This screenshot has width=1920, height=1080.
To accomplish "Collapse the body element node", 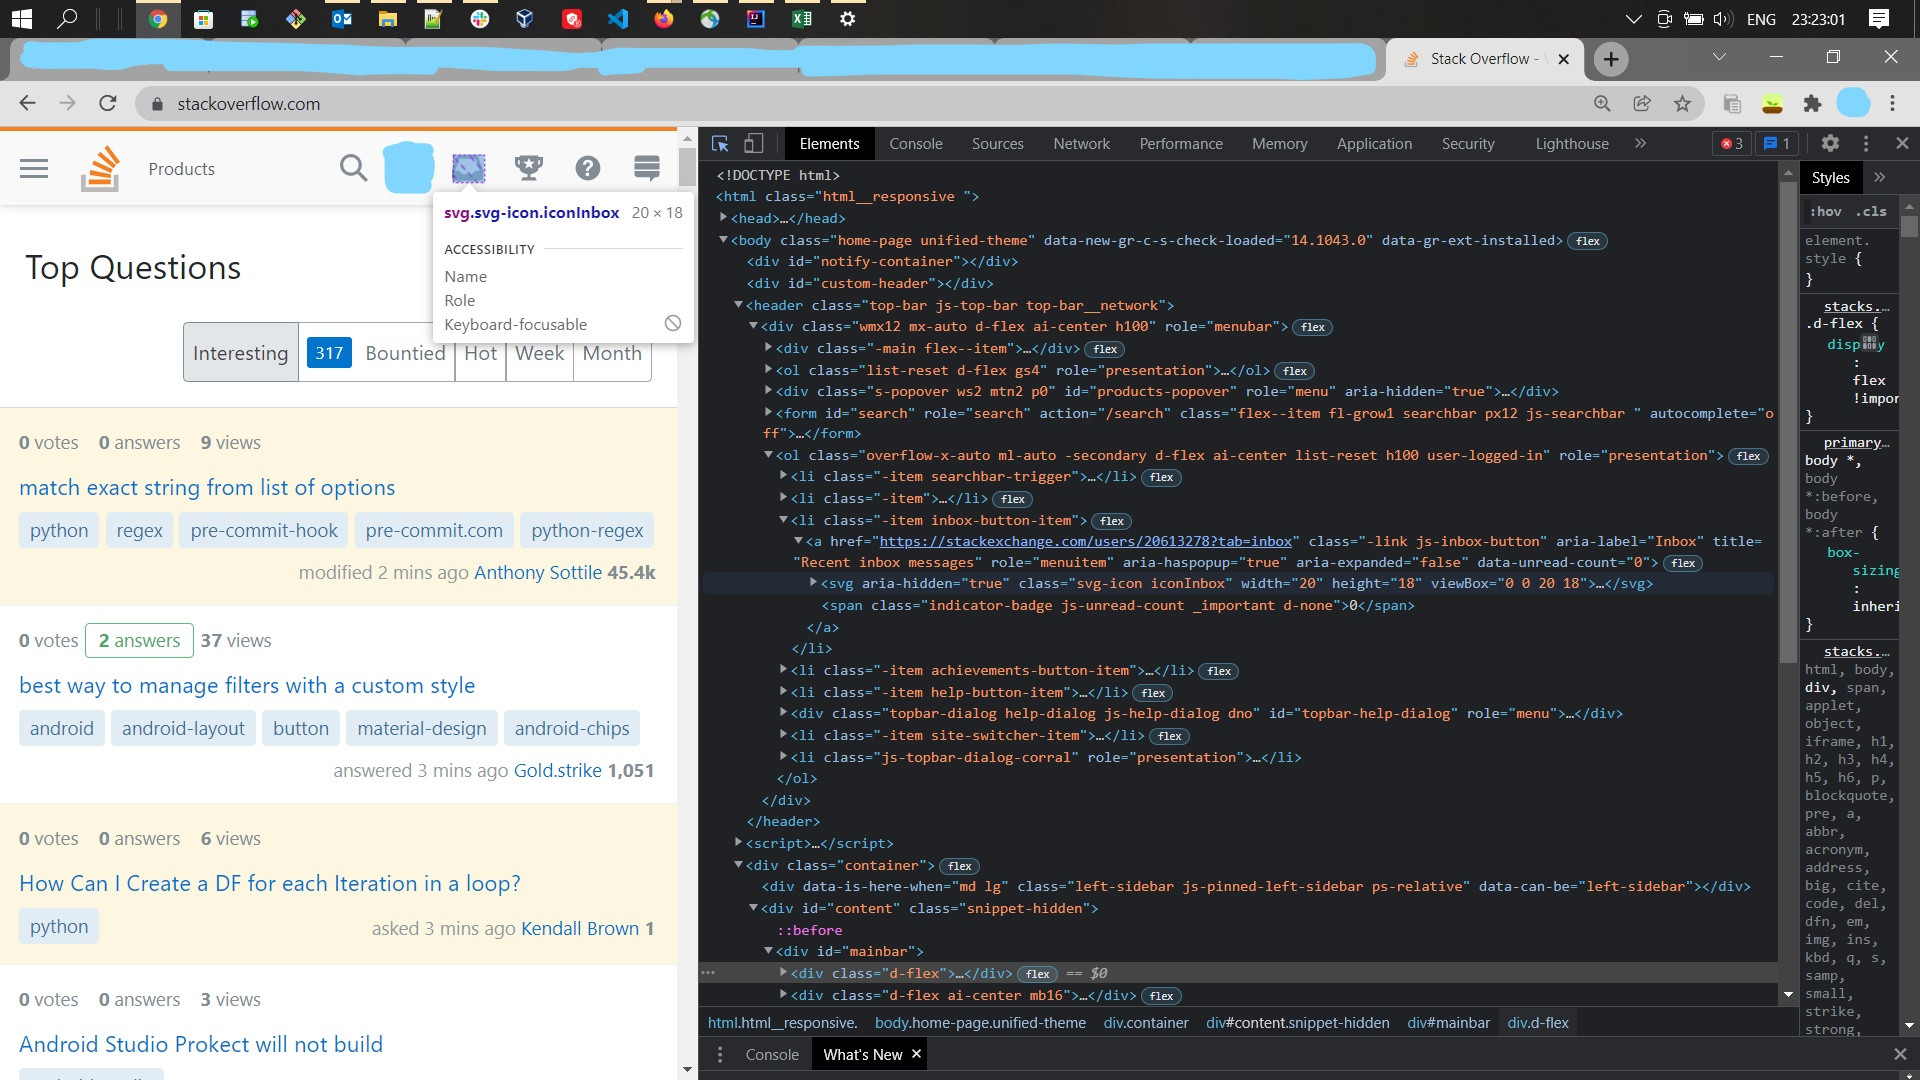I will coord(723,240).
